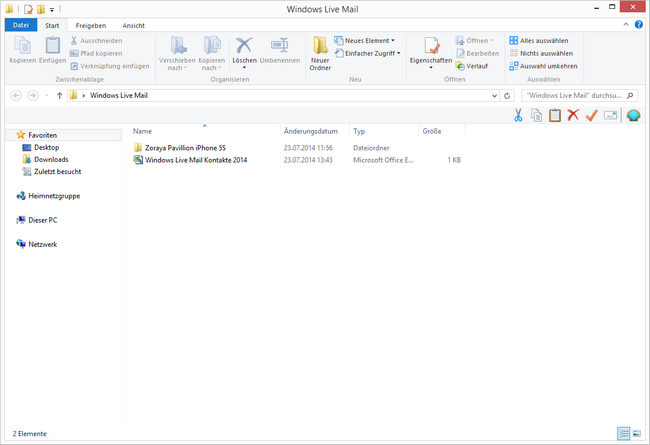The width and height of the screenshot is (650, 445).
Task: Switch to the Ansicht ribbon tab
Action: click(x=133, y=25)
